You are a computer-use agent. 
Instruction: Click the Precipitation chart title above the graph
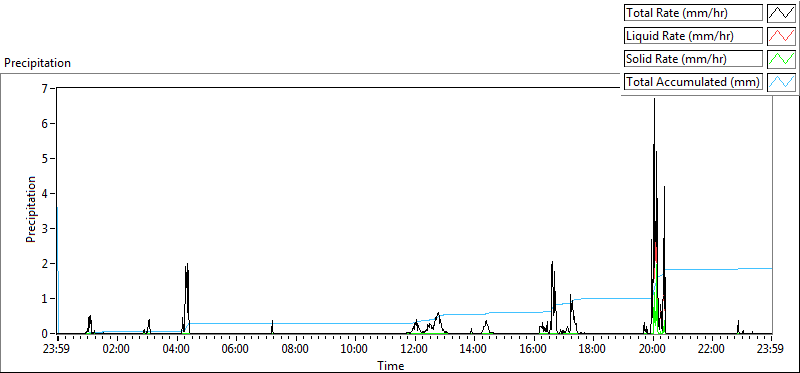(x=37, y=63)
